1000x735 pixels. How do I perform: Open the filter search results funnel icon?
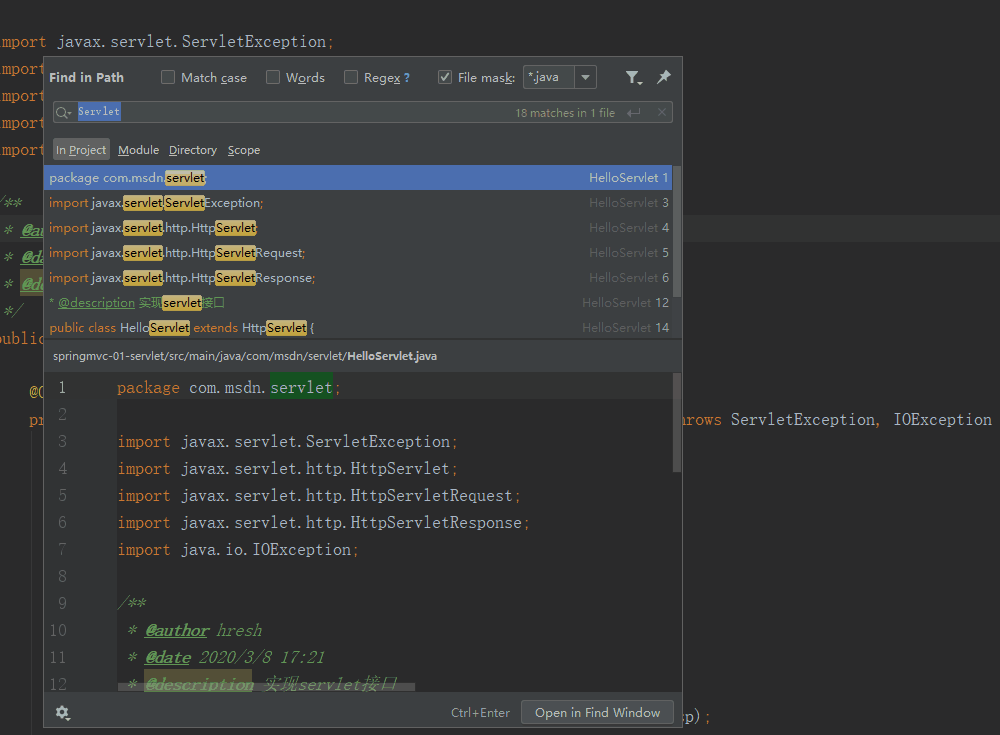[x=633, y=78]
